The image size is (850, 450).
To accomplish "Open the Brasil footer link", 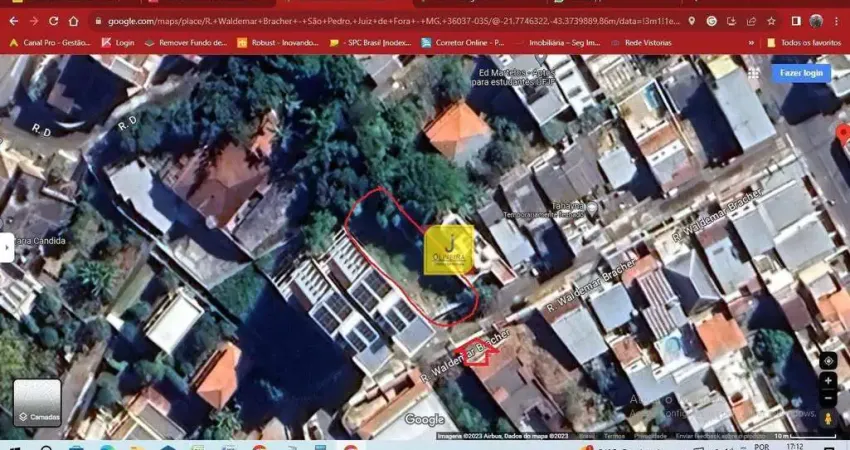I will [587, 436].
